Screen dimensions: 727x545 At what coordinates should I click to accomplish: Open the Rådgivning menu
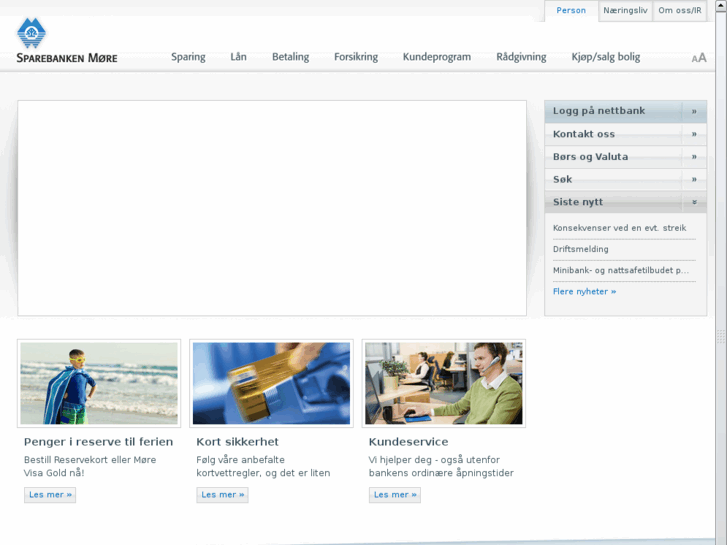tap(521, 57)
